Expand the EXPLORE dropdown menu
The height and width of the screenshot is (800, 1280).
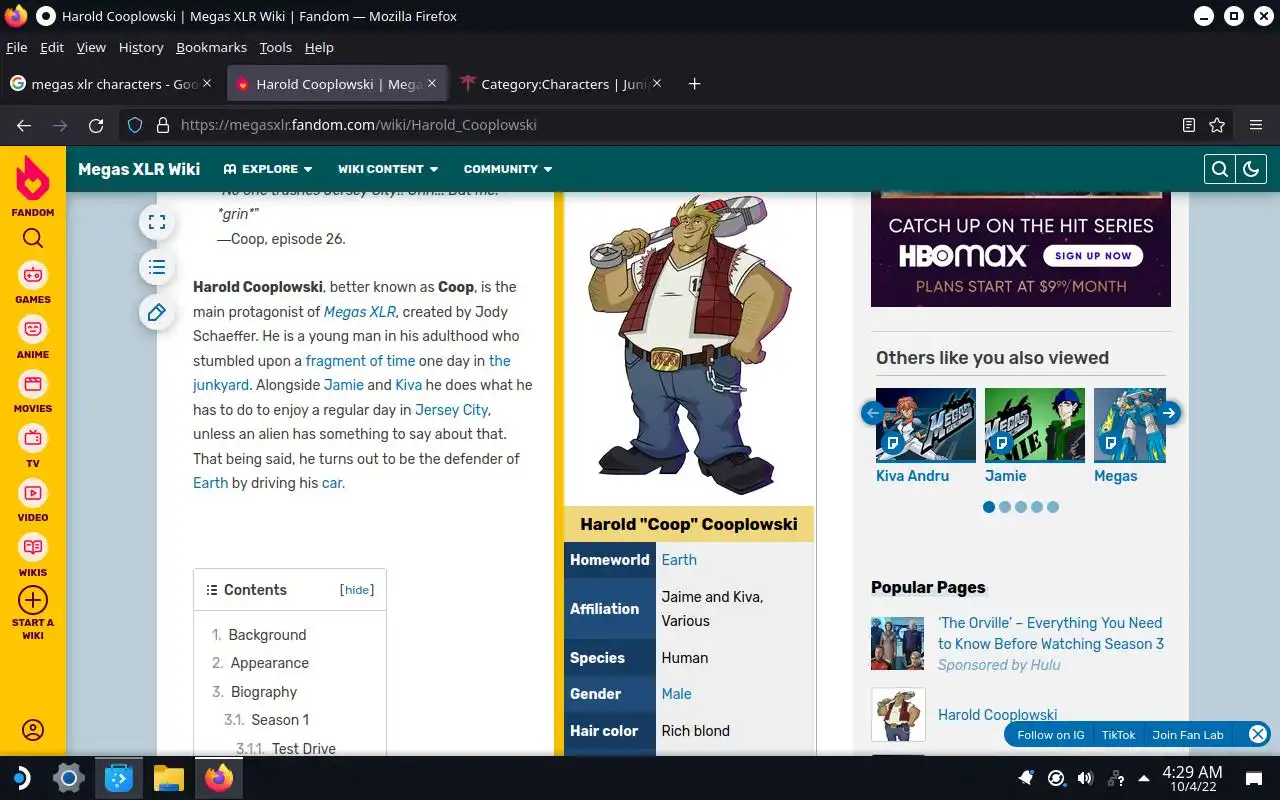pos(268,169)
